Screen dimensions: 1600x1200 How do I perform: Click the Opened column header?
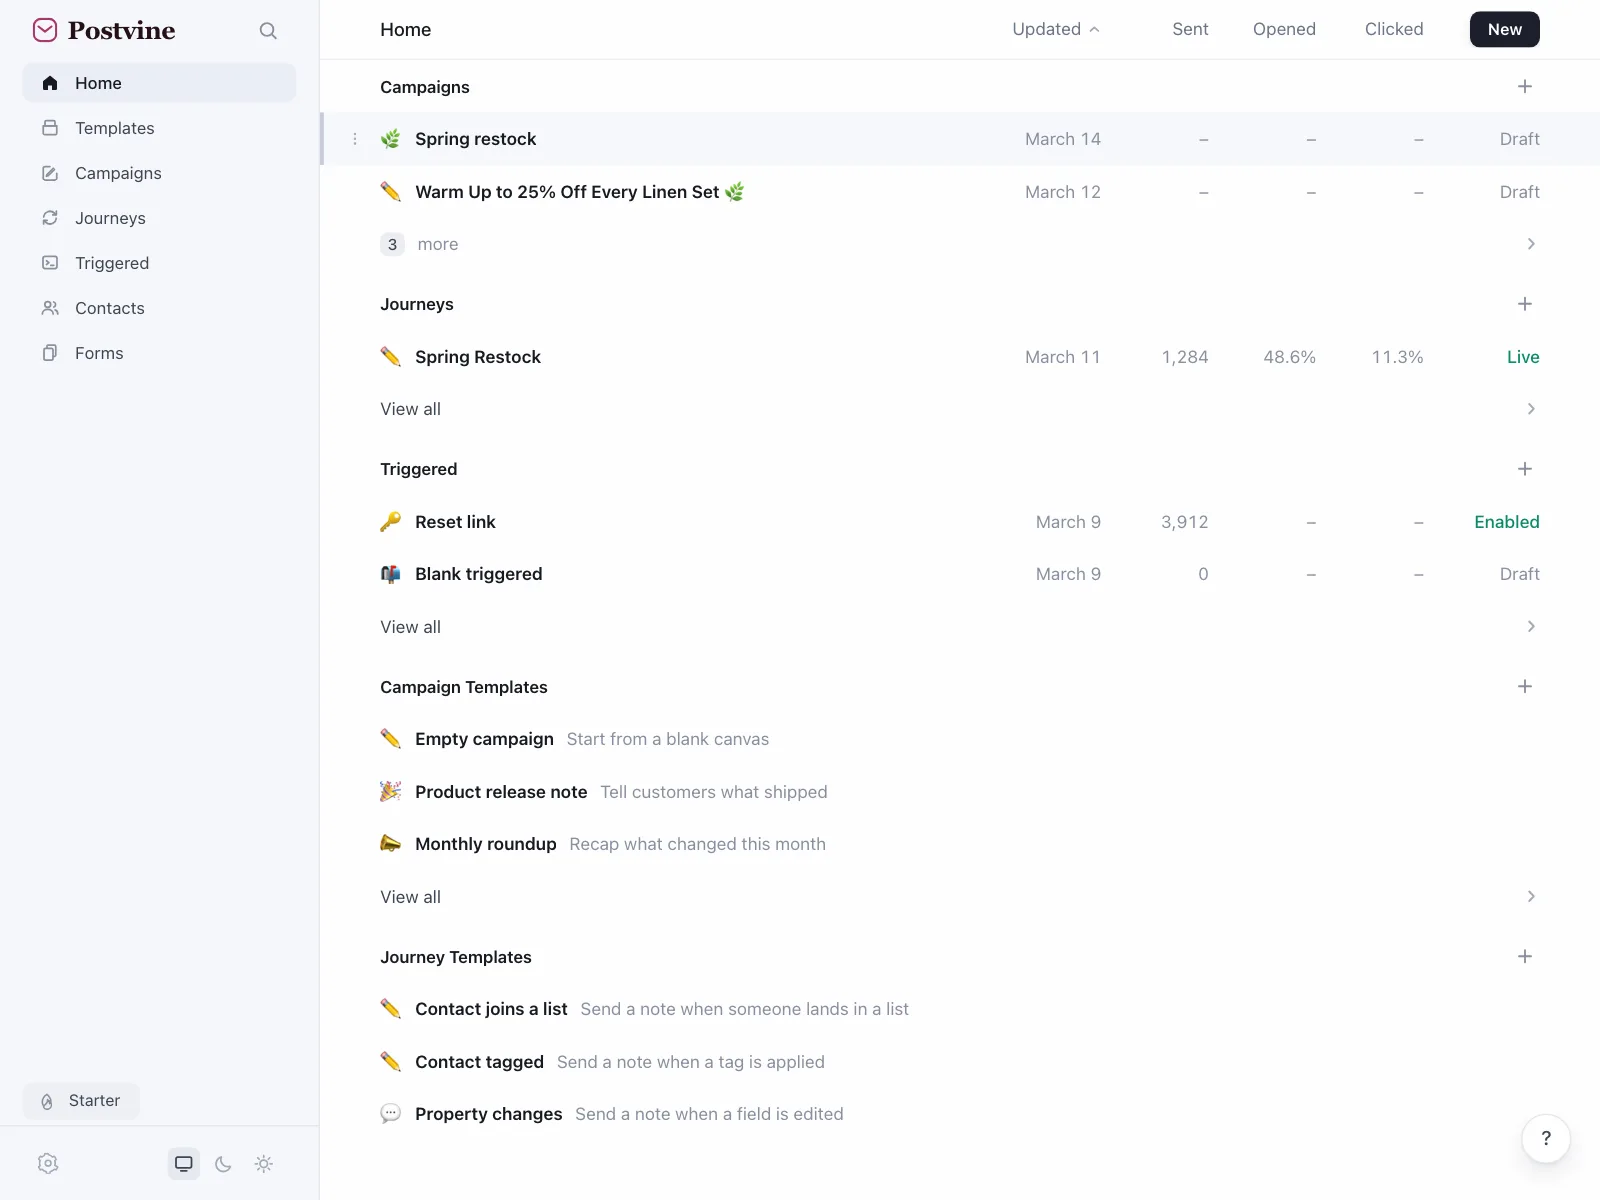coord(1284,29)
